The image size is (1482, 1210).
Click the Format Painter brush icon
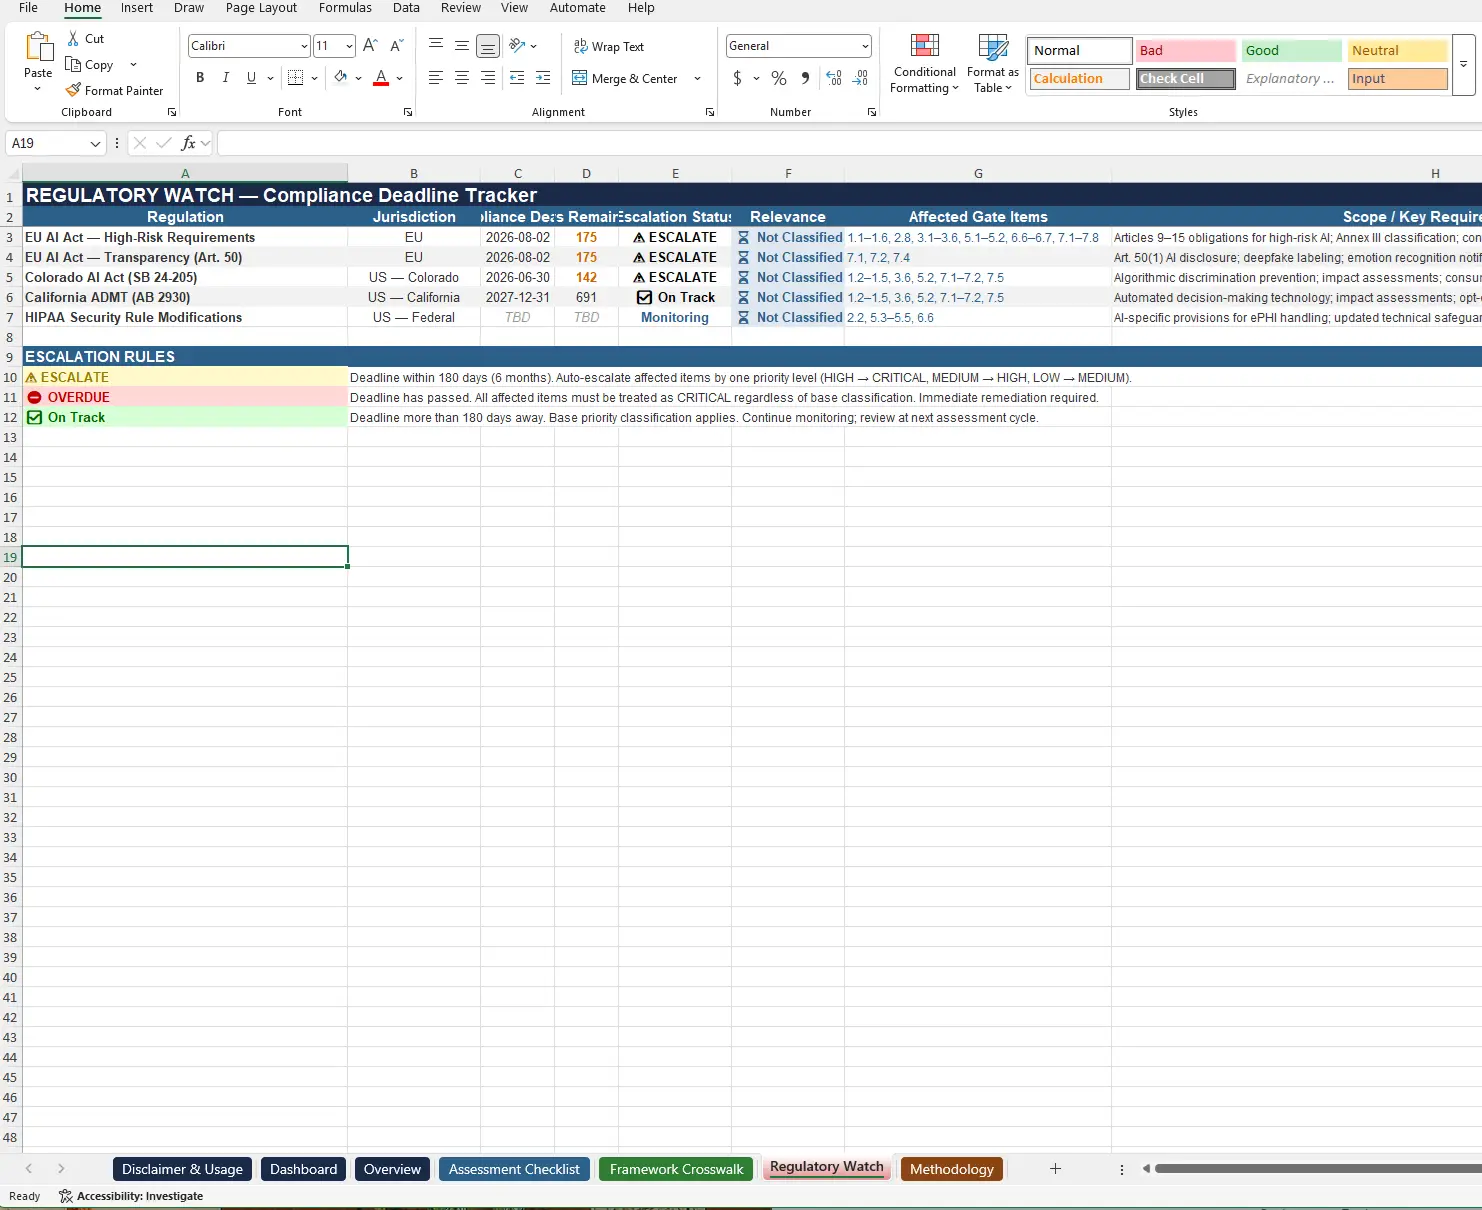(73, 90)
